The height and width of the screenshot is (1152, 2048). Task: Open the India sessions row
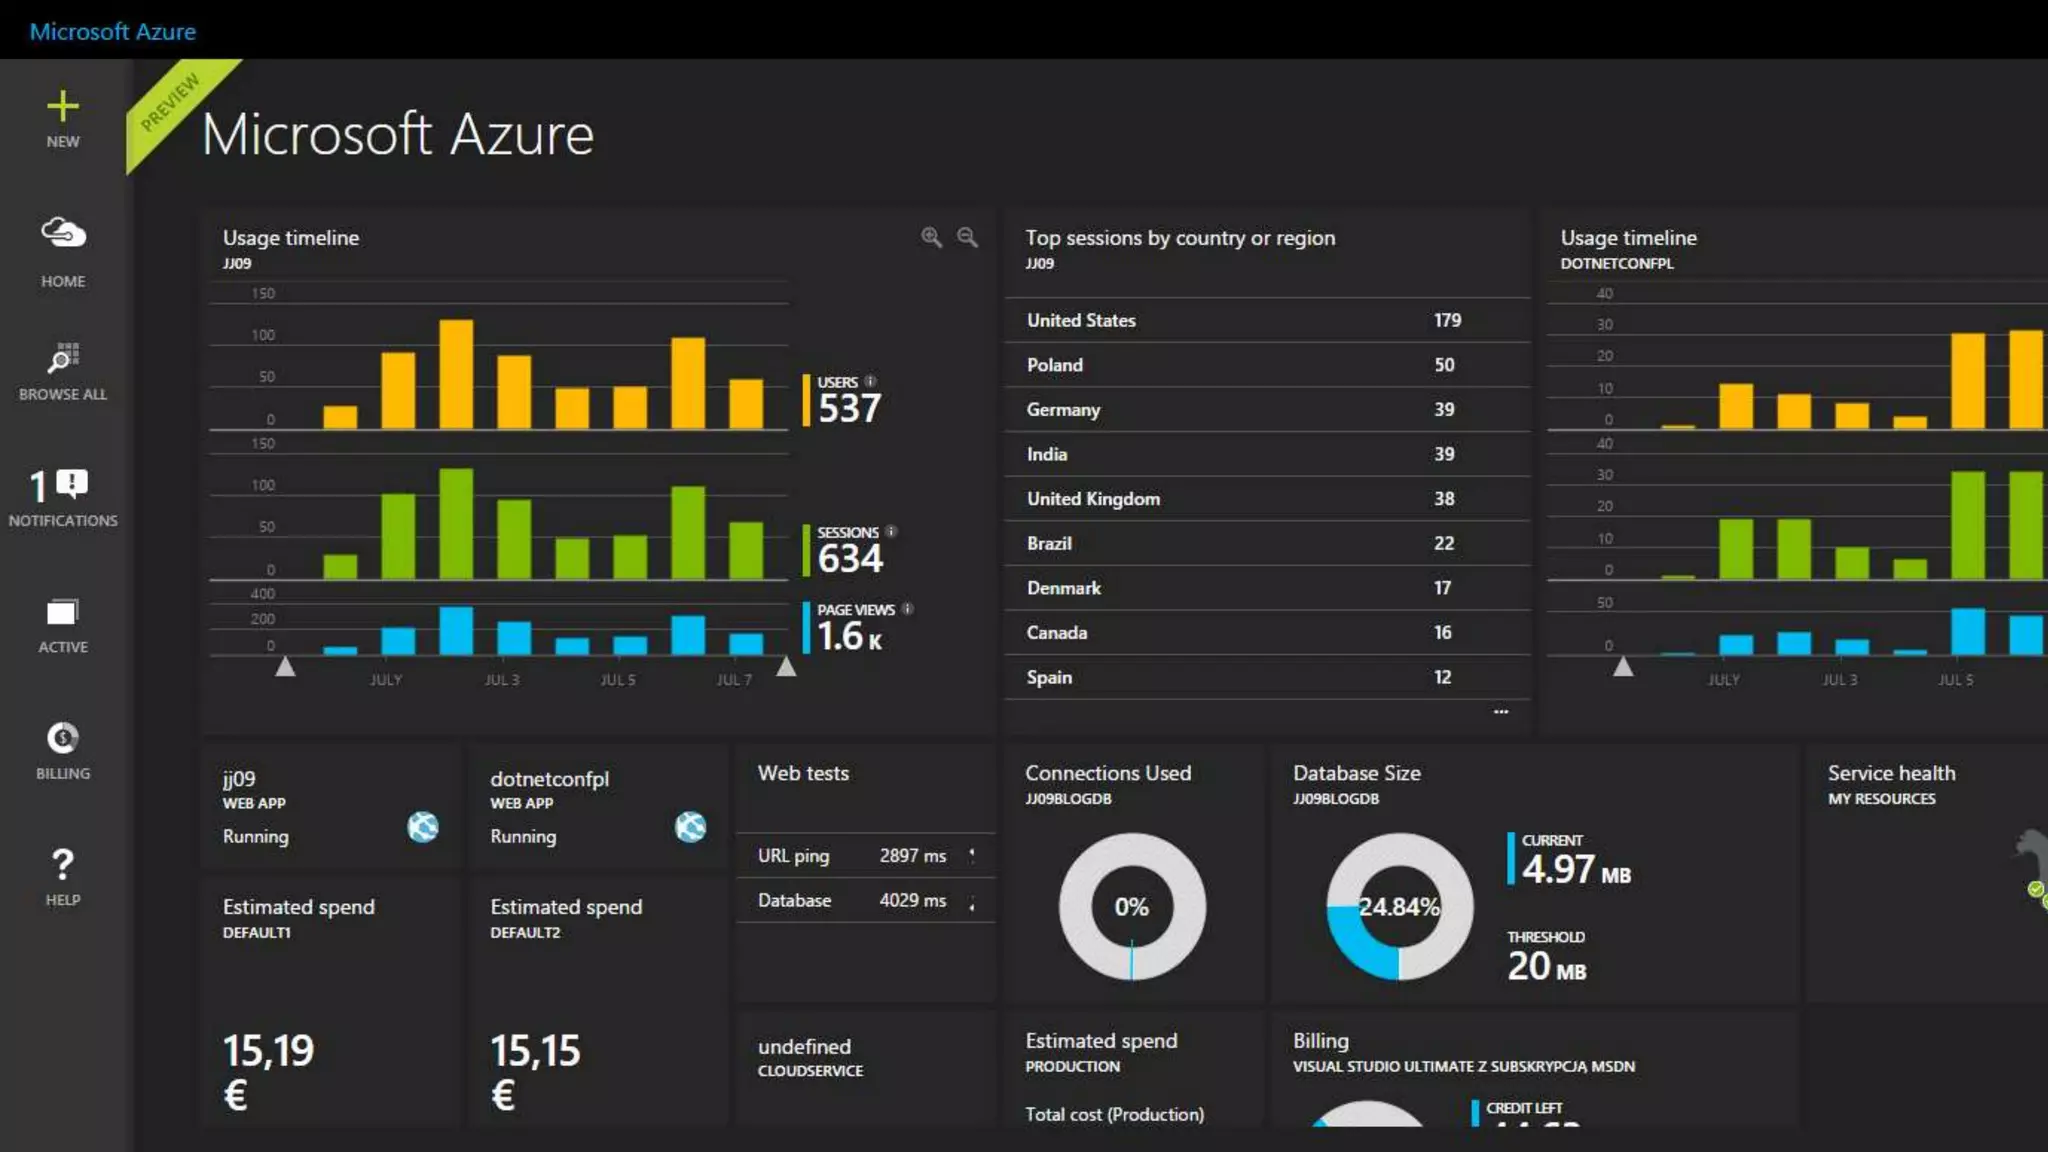coord(1267,454)
